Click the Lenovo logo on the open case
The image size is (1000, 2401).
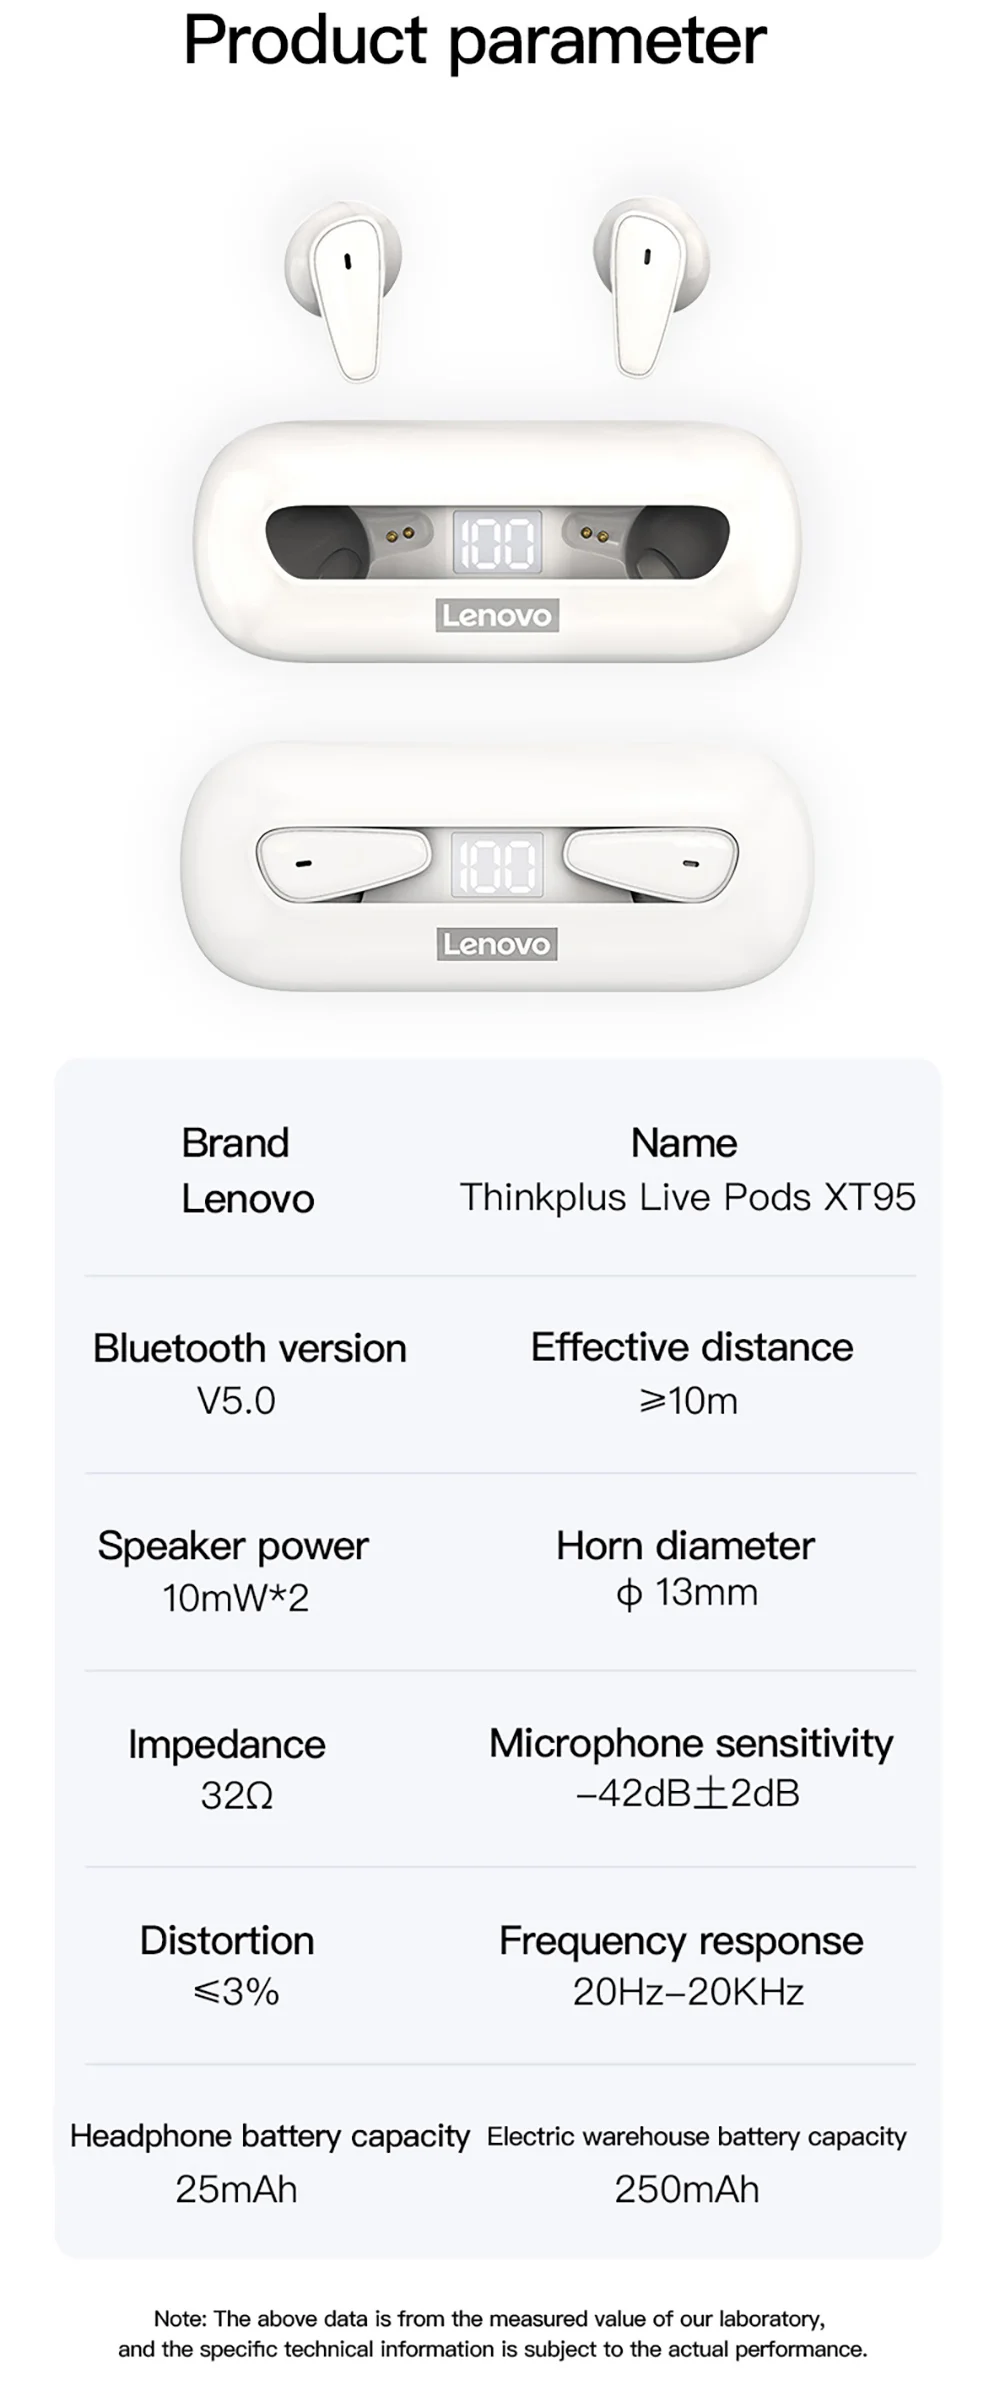497,615
